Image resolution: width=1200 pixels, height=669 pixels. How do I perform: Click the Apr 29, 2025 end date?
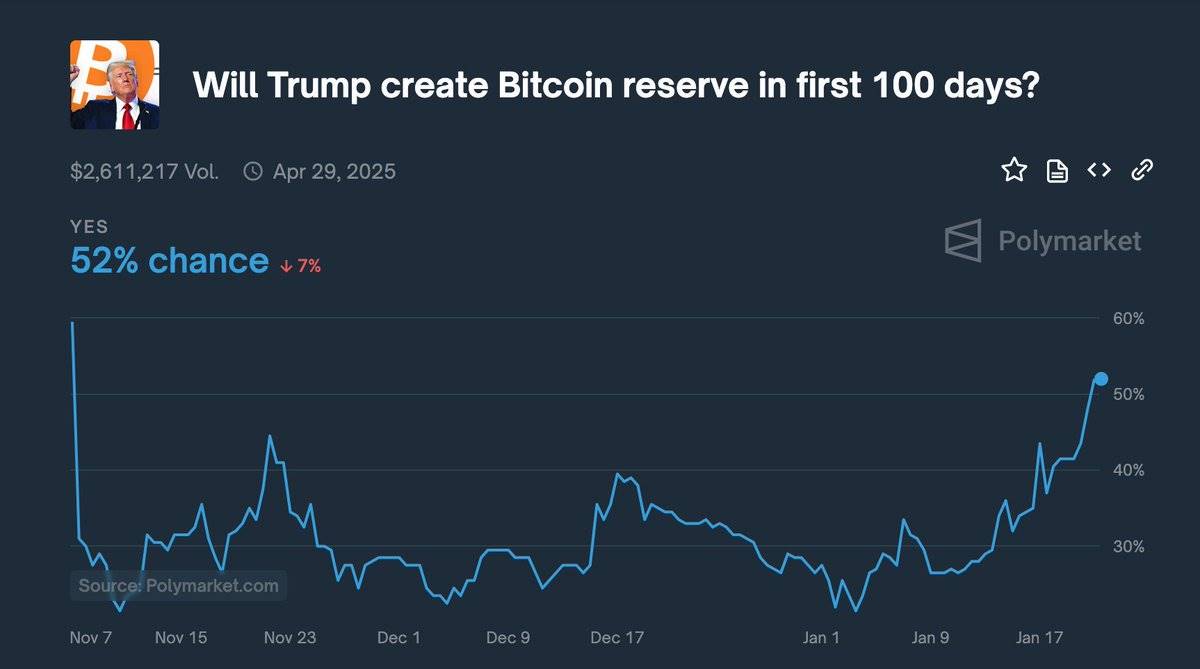click(335, 171)
